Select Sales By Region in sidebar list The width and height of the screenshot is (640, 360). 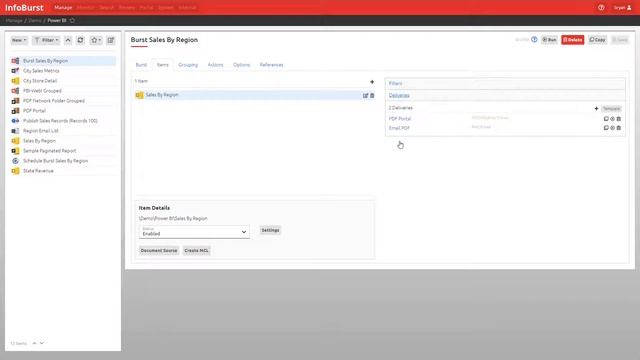tap(39, 141)
